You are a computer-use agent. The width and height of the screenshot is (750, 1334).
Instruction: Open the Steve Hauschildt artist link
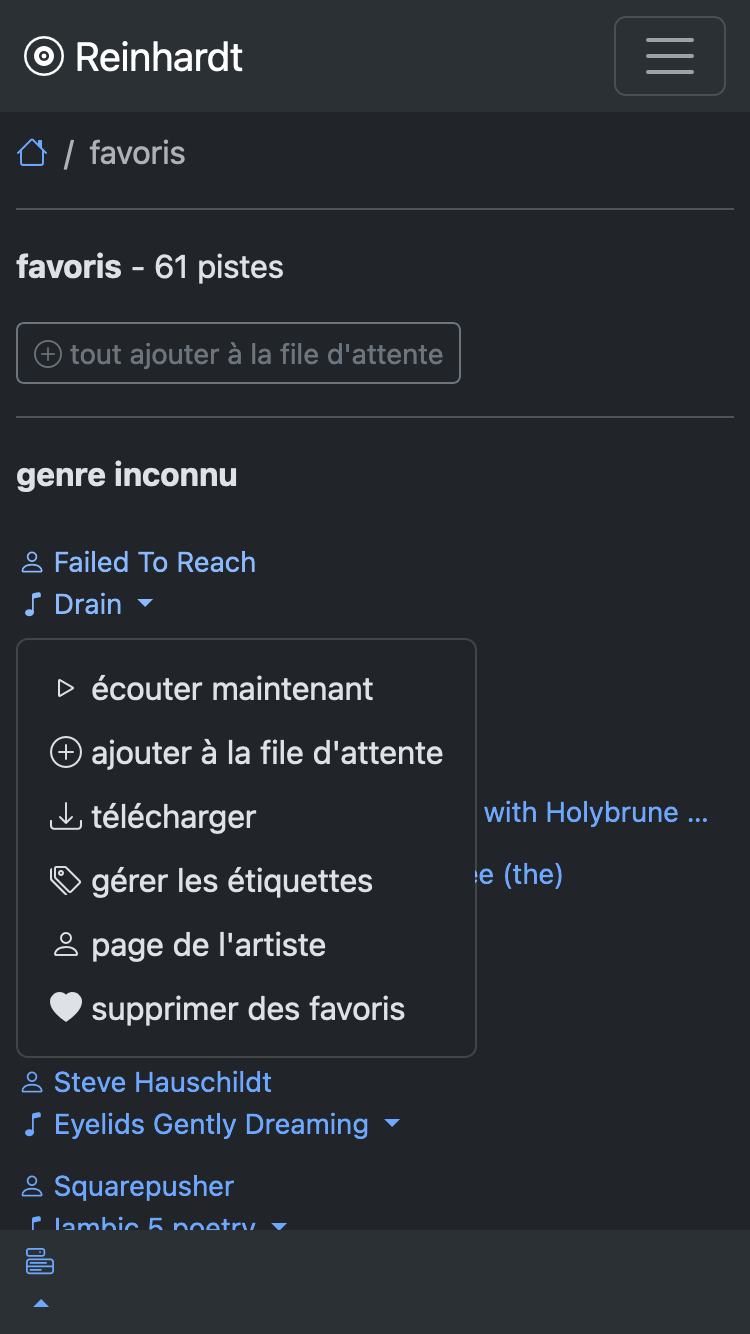pyautogui.click(x=162, y=1082)
